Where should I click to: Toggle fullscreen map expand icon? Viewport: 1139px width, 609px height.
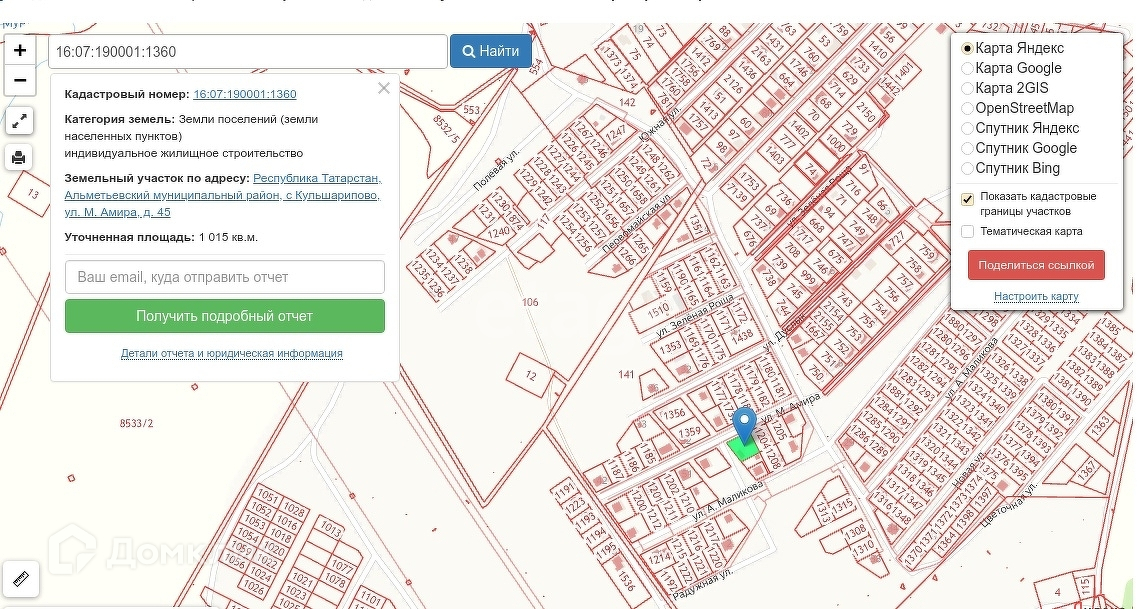tap(20, 122)
